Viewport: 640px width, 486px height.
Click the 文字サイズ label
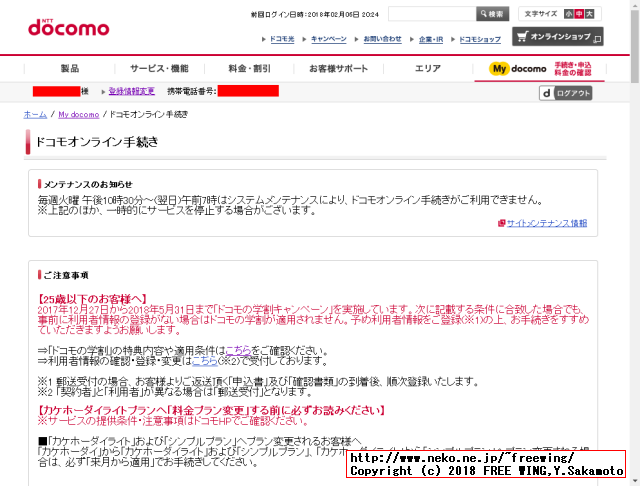click(x=541, y=14)
